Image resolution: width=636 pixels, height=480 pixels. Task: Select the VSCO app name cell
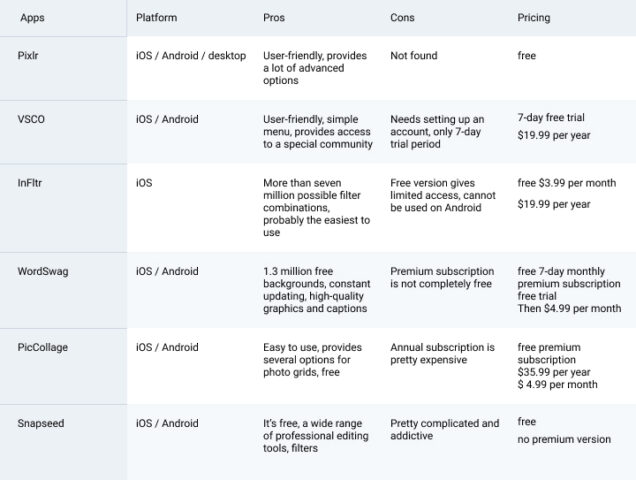[32, 120]
